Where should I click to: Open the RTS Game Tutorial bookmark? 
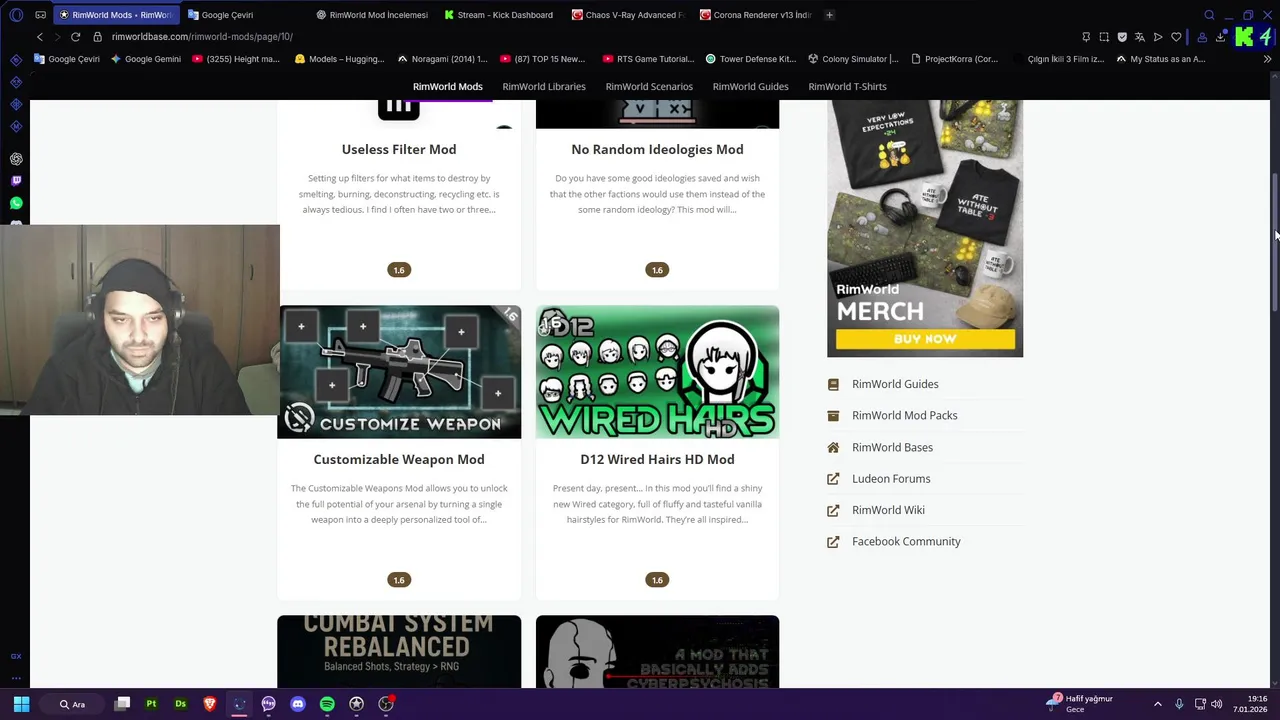[648, 59]
